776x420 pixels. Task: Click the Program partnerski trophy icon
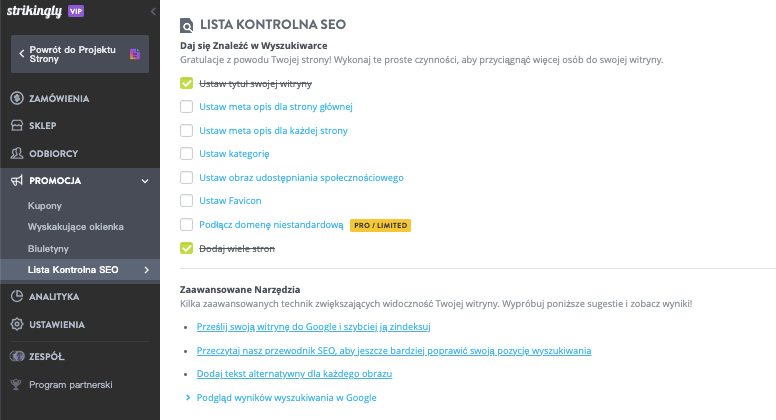[x=17, y=384]
